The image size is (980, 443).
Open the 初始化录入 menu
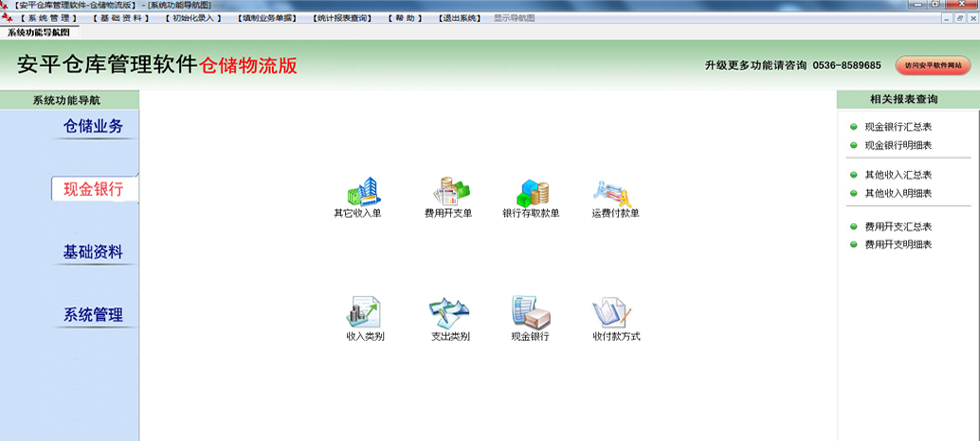194,18
